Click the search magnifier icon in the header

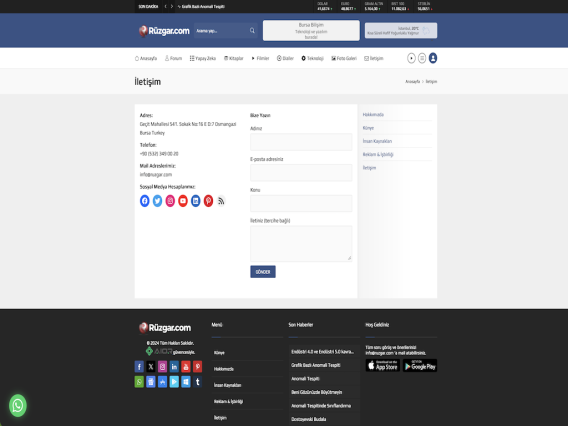252,30
